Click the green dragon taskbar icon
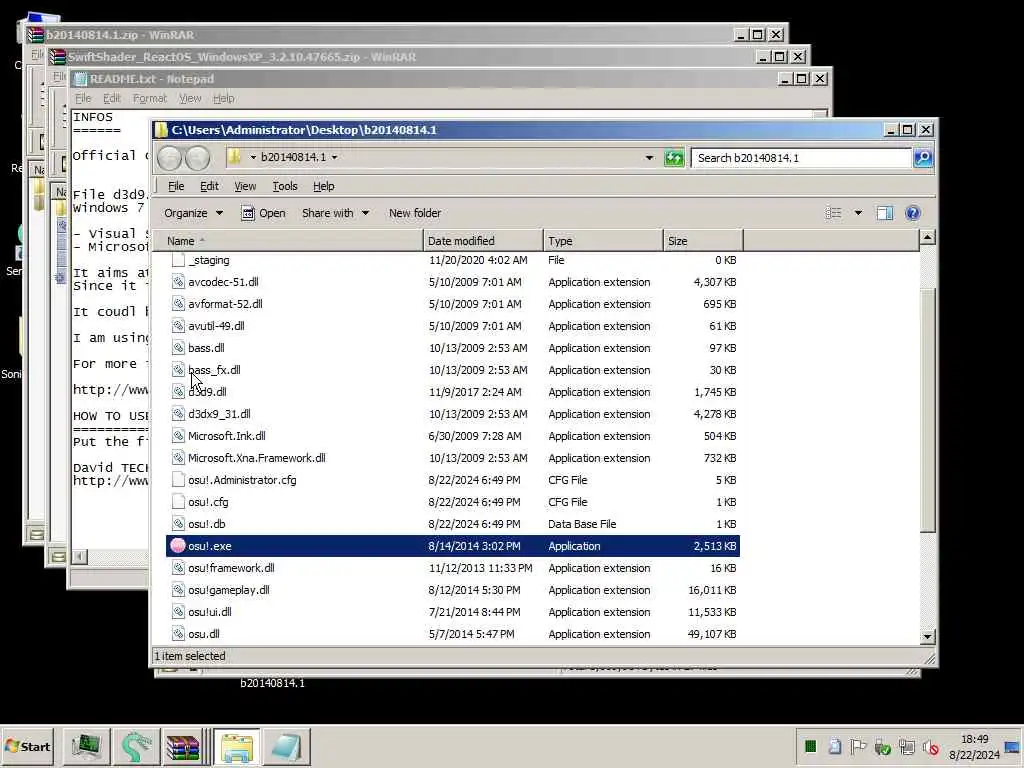The width and height of the screenshot is (1024, 768). click(x=135, y=746)
